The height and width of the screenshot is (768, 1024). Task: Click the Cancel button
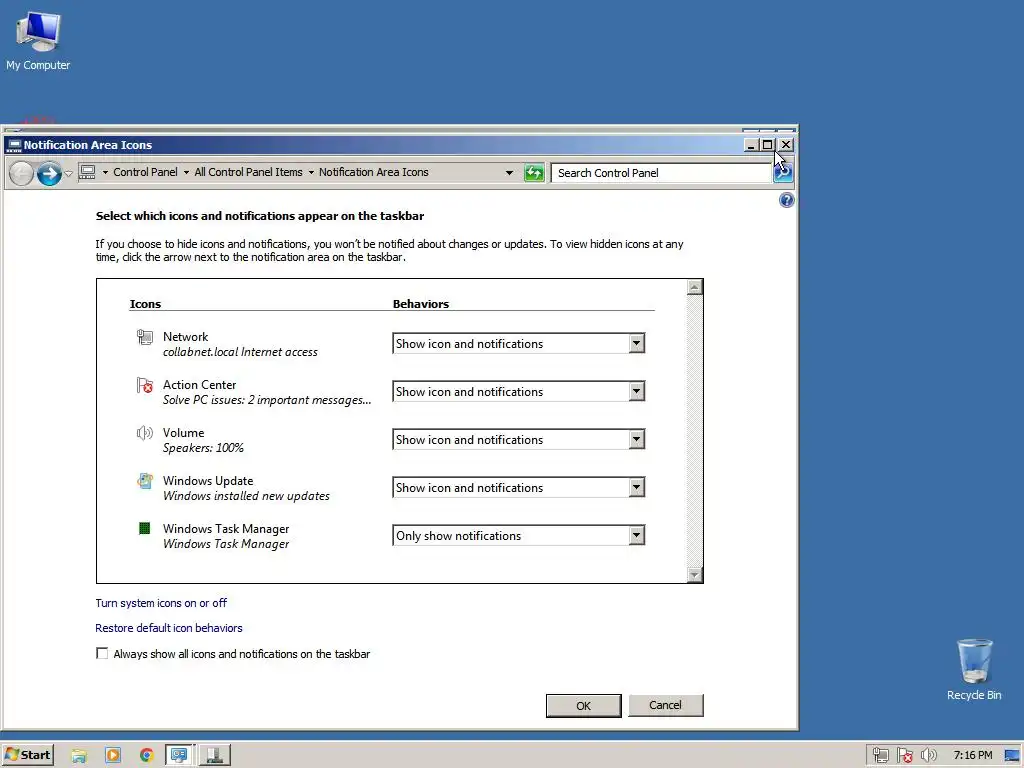click(665, 705)
